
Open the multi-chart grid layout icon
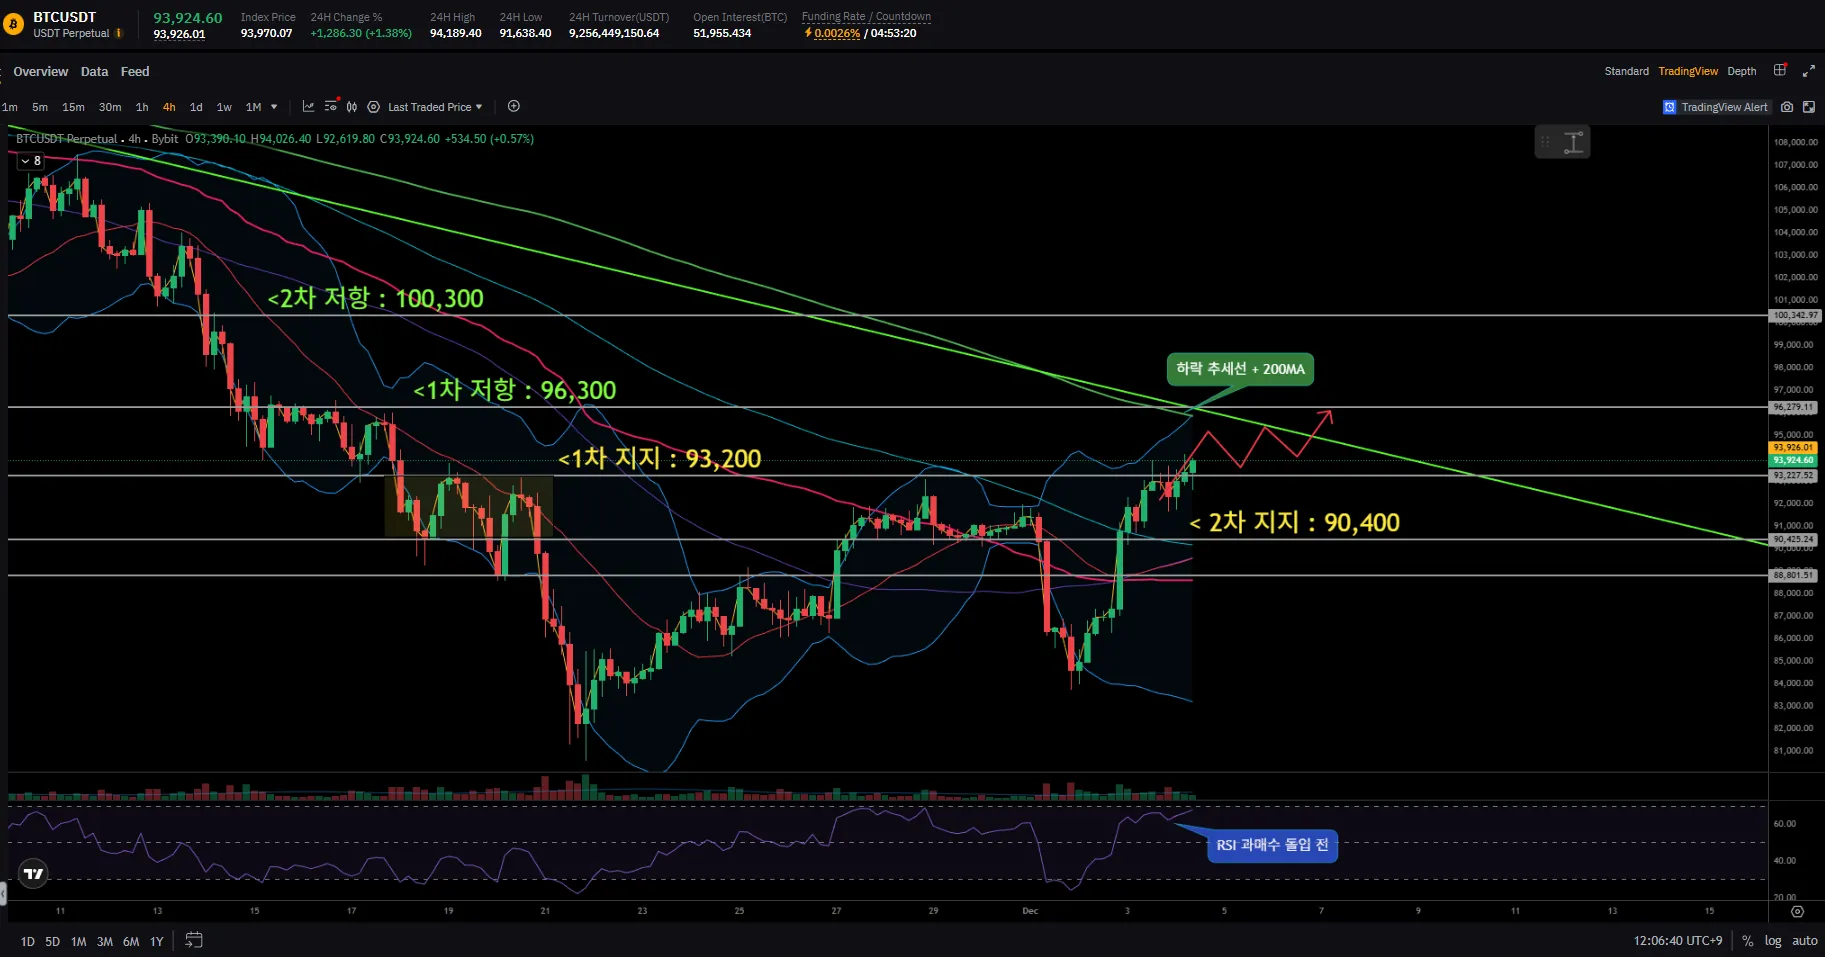(x=1780, y=71)
